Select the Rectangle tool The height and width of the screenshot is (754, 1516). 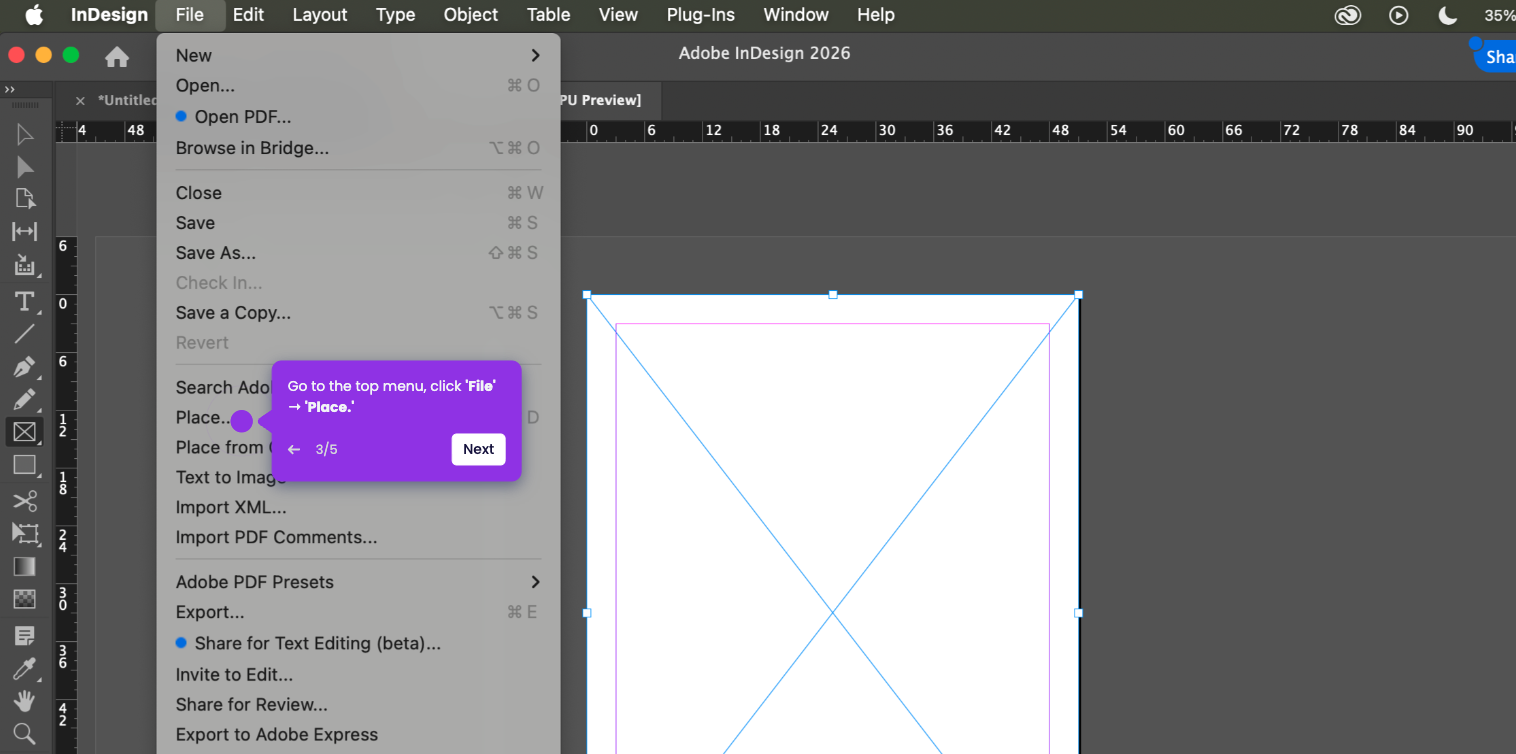pyautogui.click(x=25, y=465)
